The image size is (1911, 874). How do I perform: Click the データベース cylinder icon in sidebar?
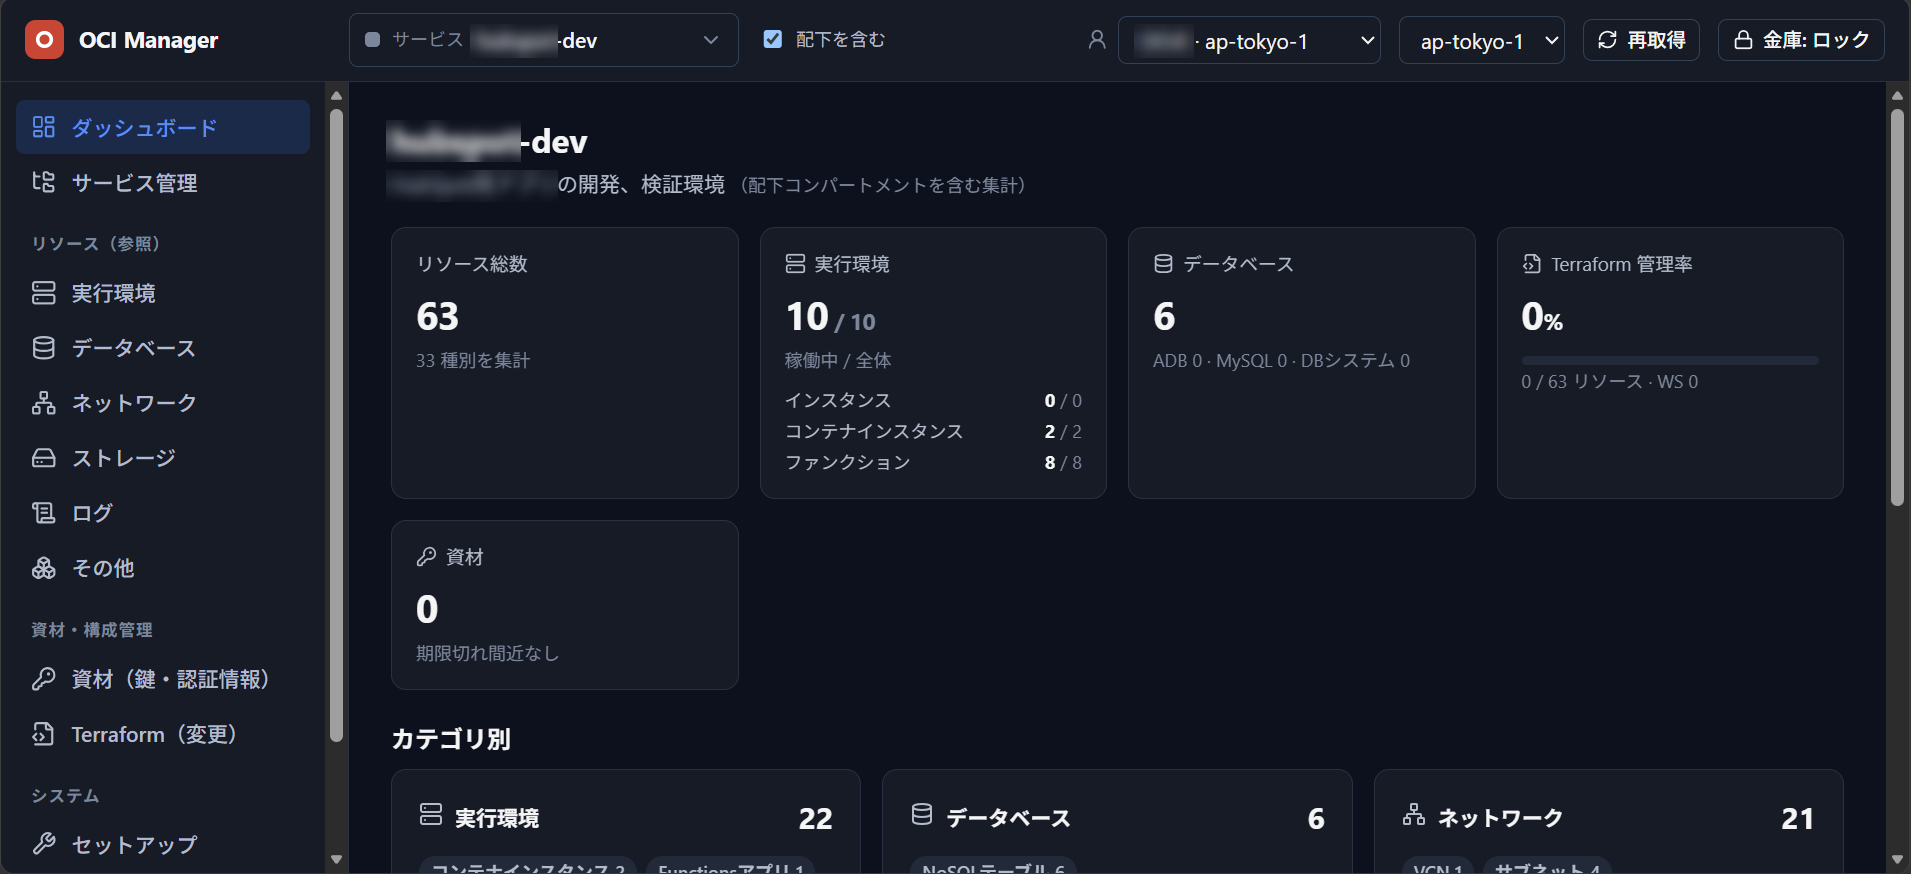tap(43, 348)
